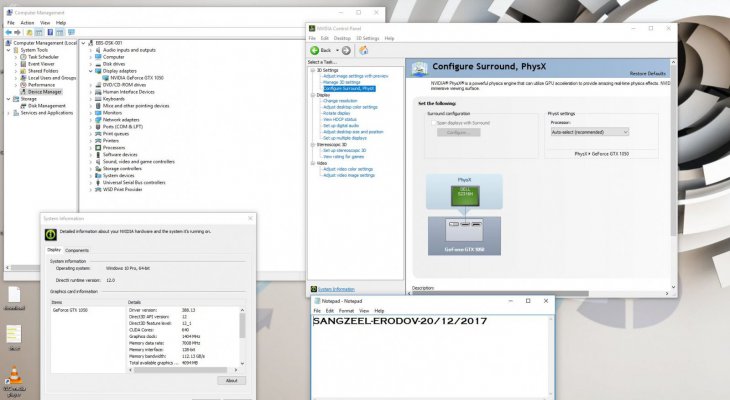
Task: Collapse the Storage node in Computer Management
Action: pyautogui.click(x=8, y=99)
